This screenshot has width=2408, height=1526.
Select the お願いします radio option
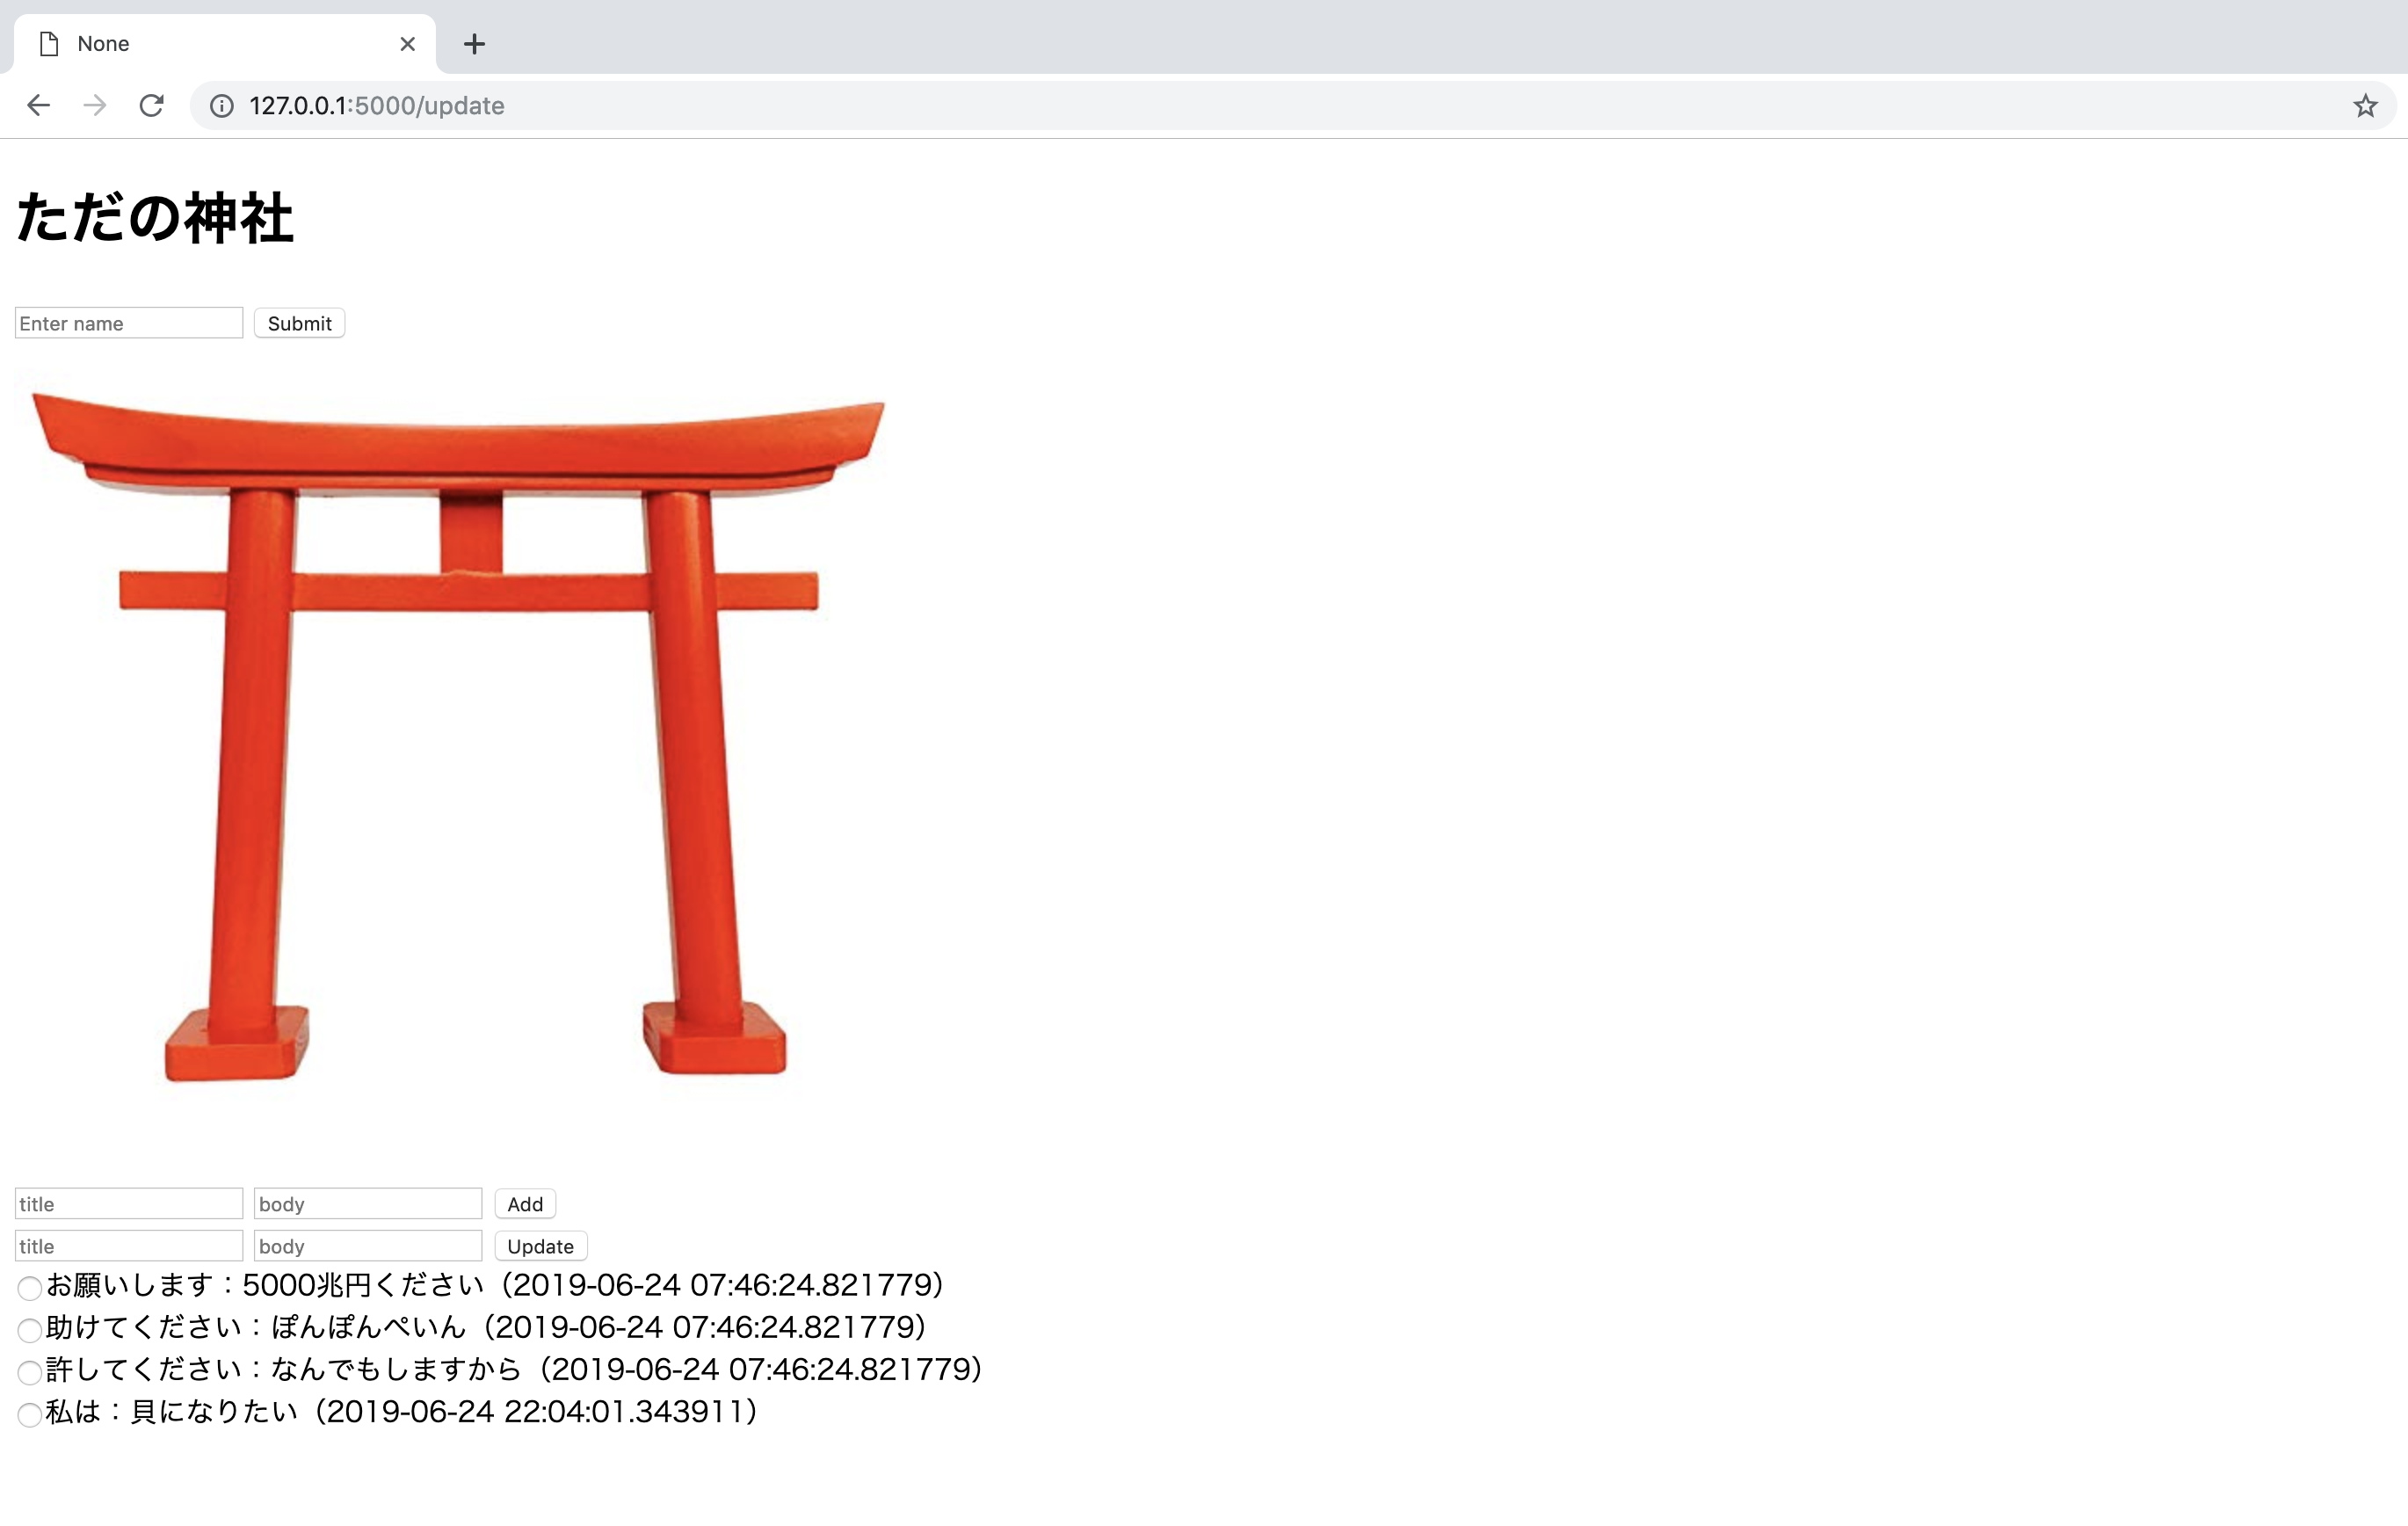tap(28, 1288)
